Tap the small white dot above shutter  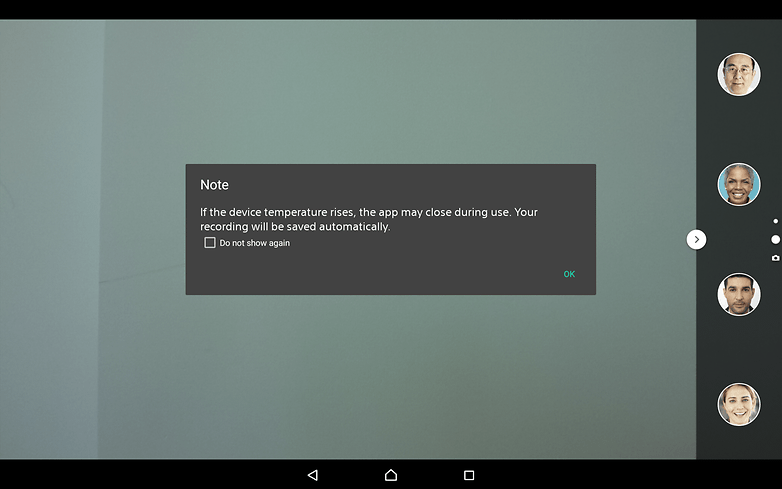(x=776, y=221)
